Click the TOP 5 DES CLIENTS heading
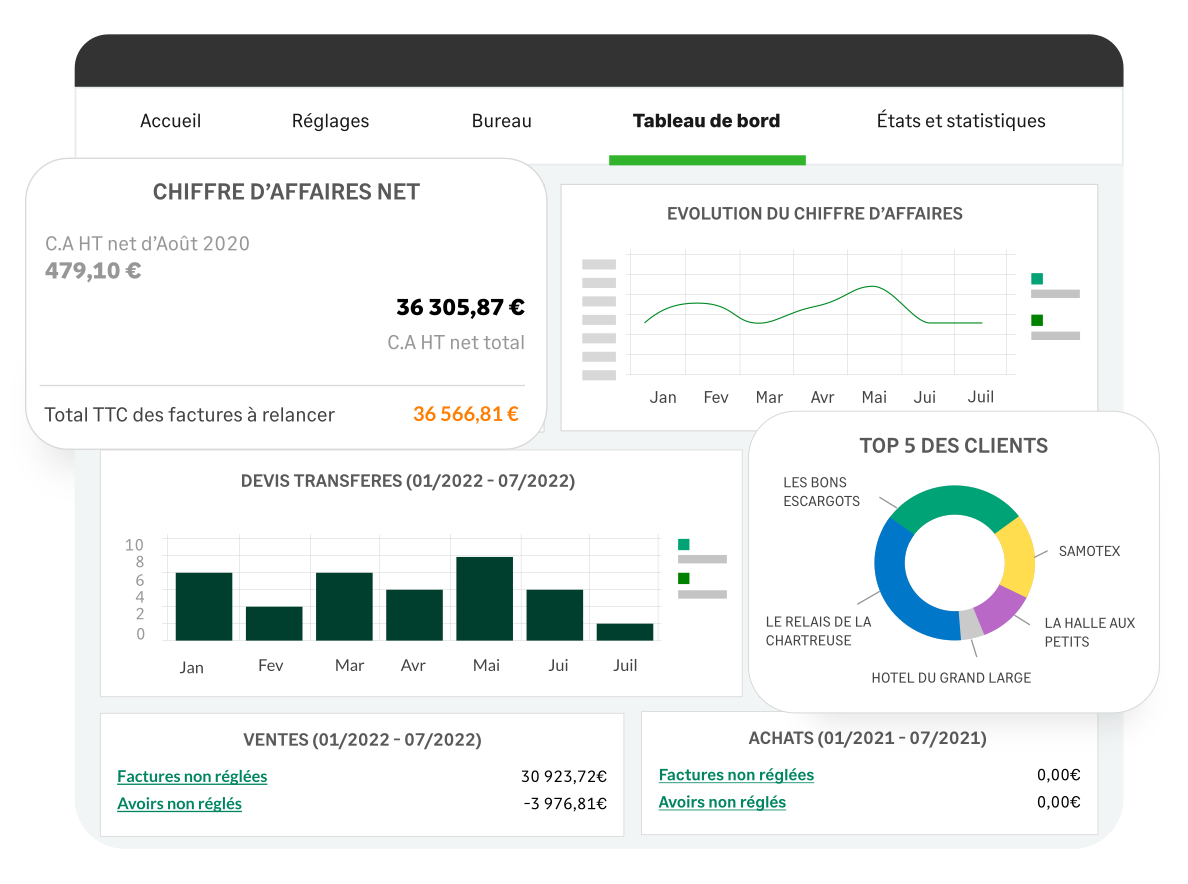This screenshot has height=884, width=1188. [953, 446]
